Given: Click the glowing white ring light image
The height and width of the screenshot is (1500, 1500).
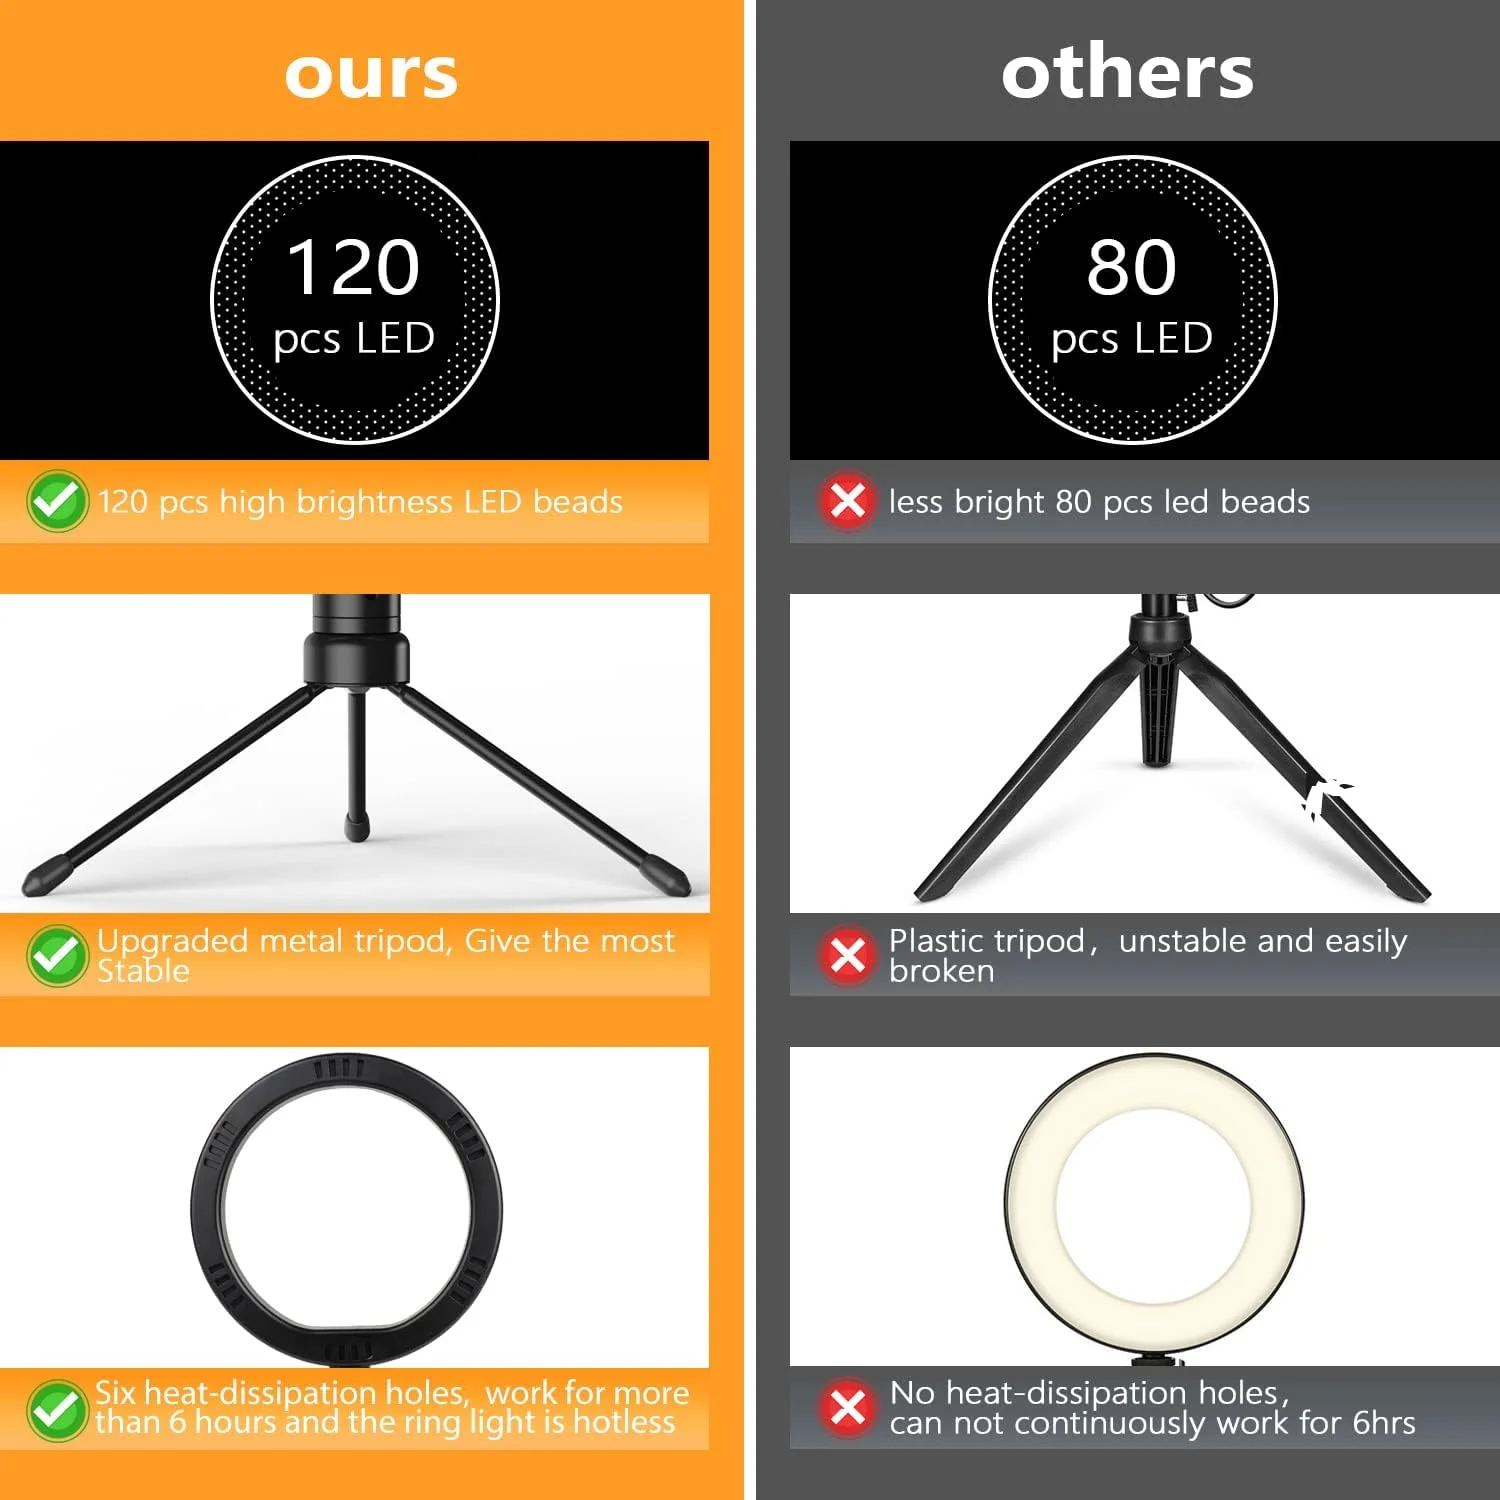Looking at the screenshot, I should 1153,1207.
